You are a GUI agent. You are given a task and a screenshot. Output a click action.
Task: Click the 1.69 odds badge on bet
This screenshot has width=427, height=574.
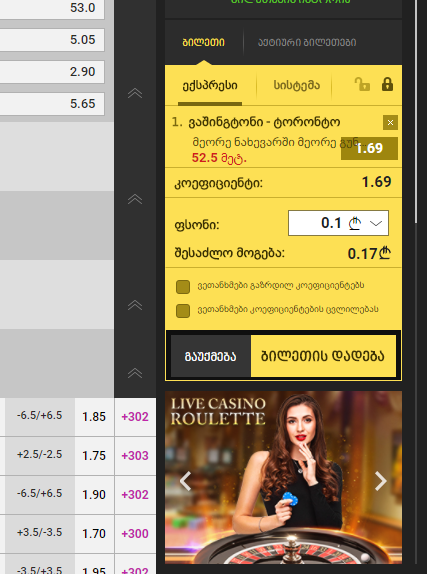click(369, 148)
